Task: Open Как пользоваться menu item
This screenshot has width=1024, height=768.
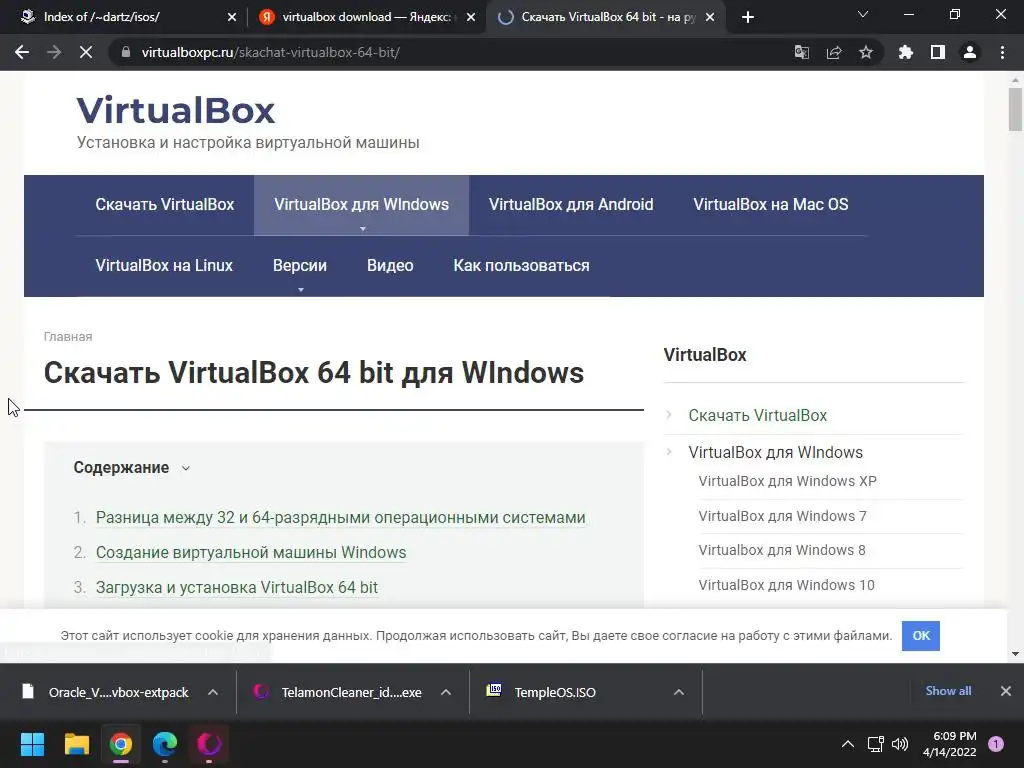Action: coord(521,266)
